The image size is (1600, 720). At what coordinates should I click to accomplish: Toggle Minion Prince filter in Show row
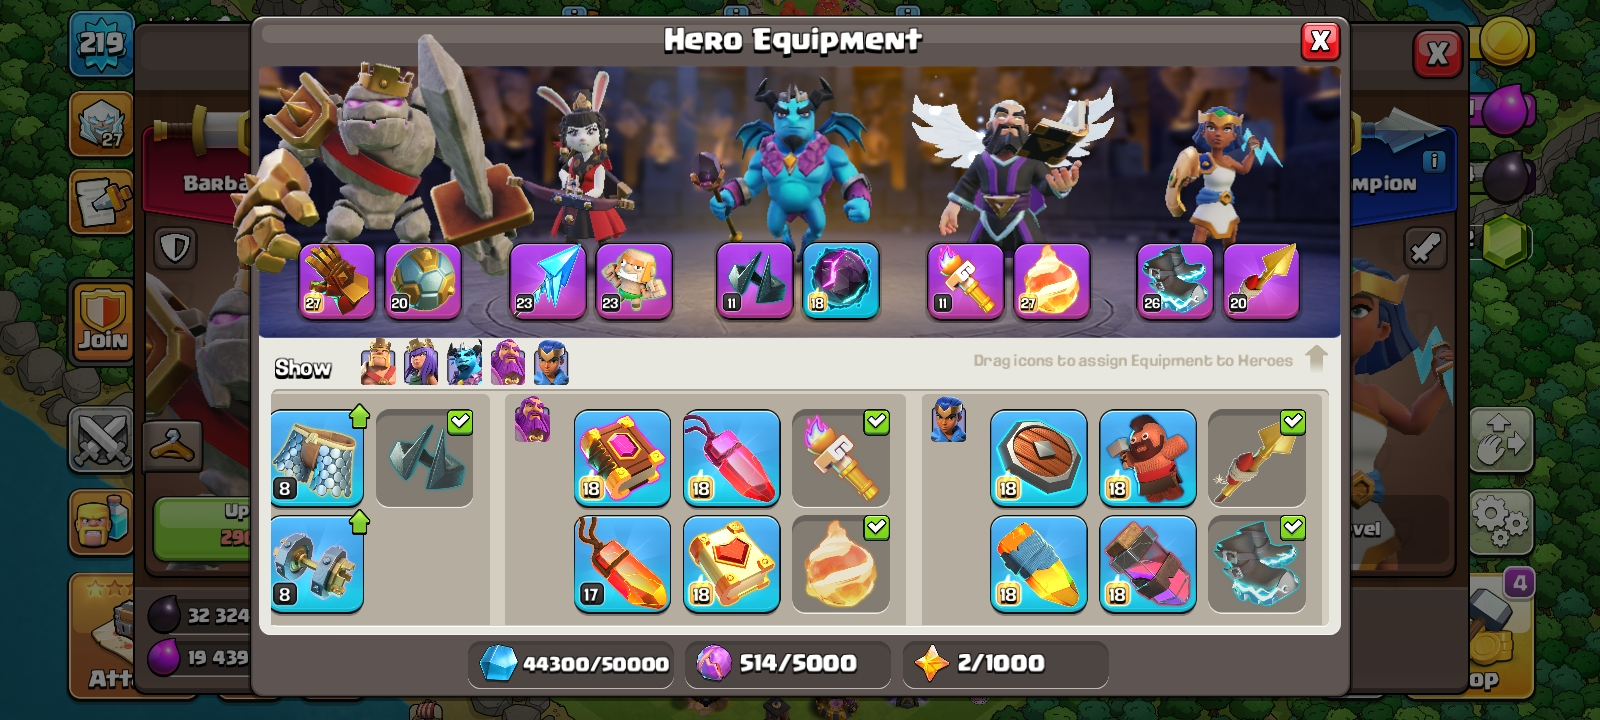tap(464, 363)
